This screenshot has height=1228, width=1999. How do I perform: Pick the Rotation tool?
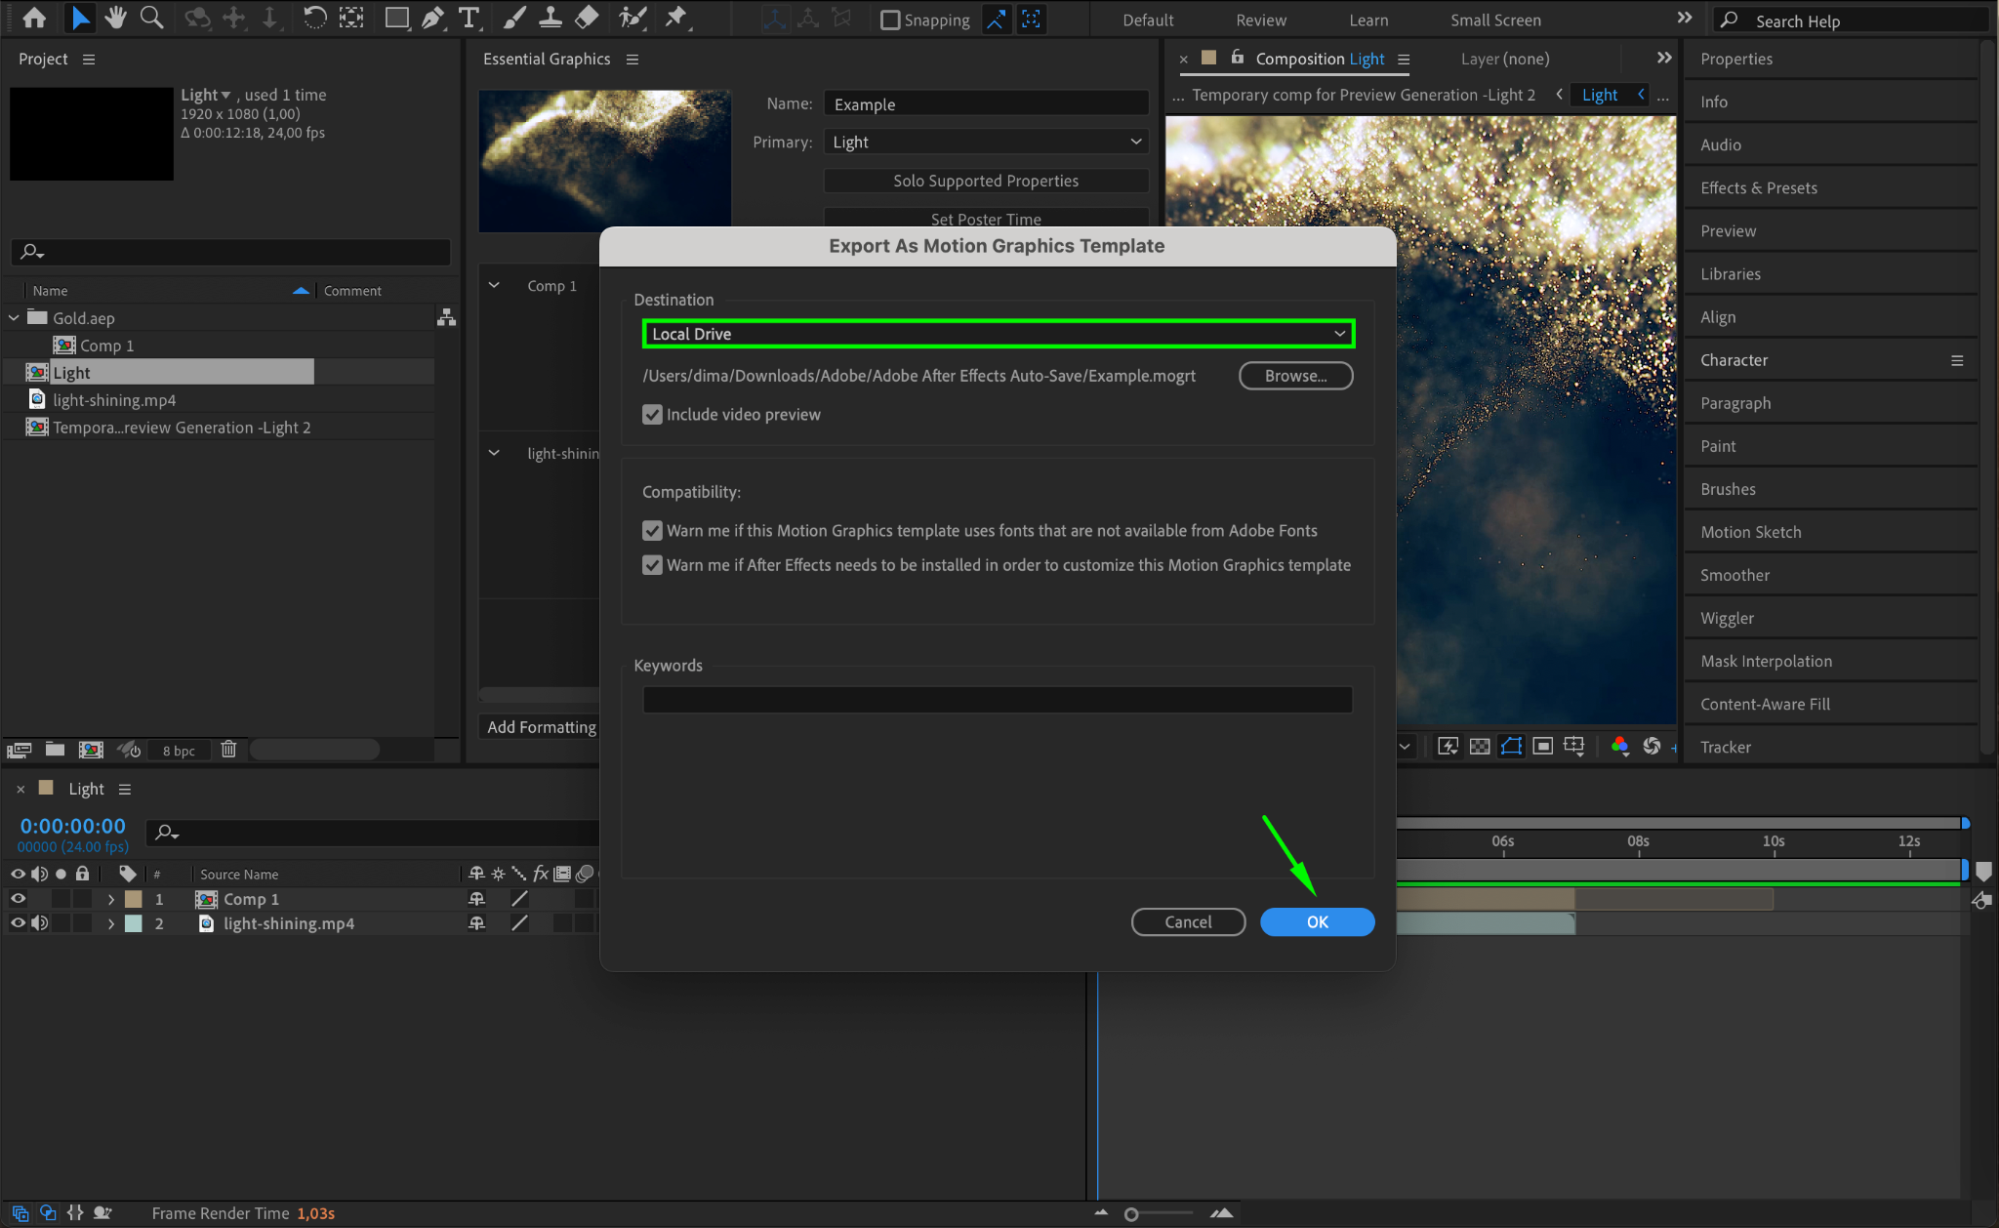pyautogui.click(x=314, y=18)
